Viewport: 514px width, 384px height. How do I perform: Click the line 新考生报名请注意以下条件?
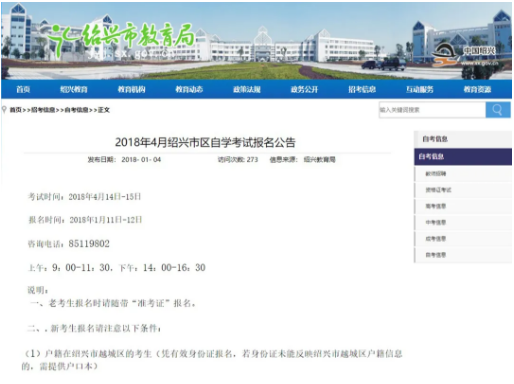tap(94, 328)
